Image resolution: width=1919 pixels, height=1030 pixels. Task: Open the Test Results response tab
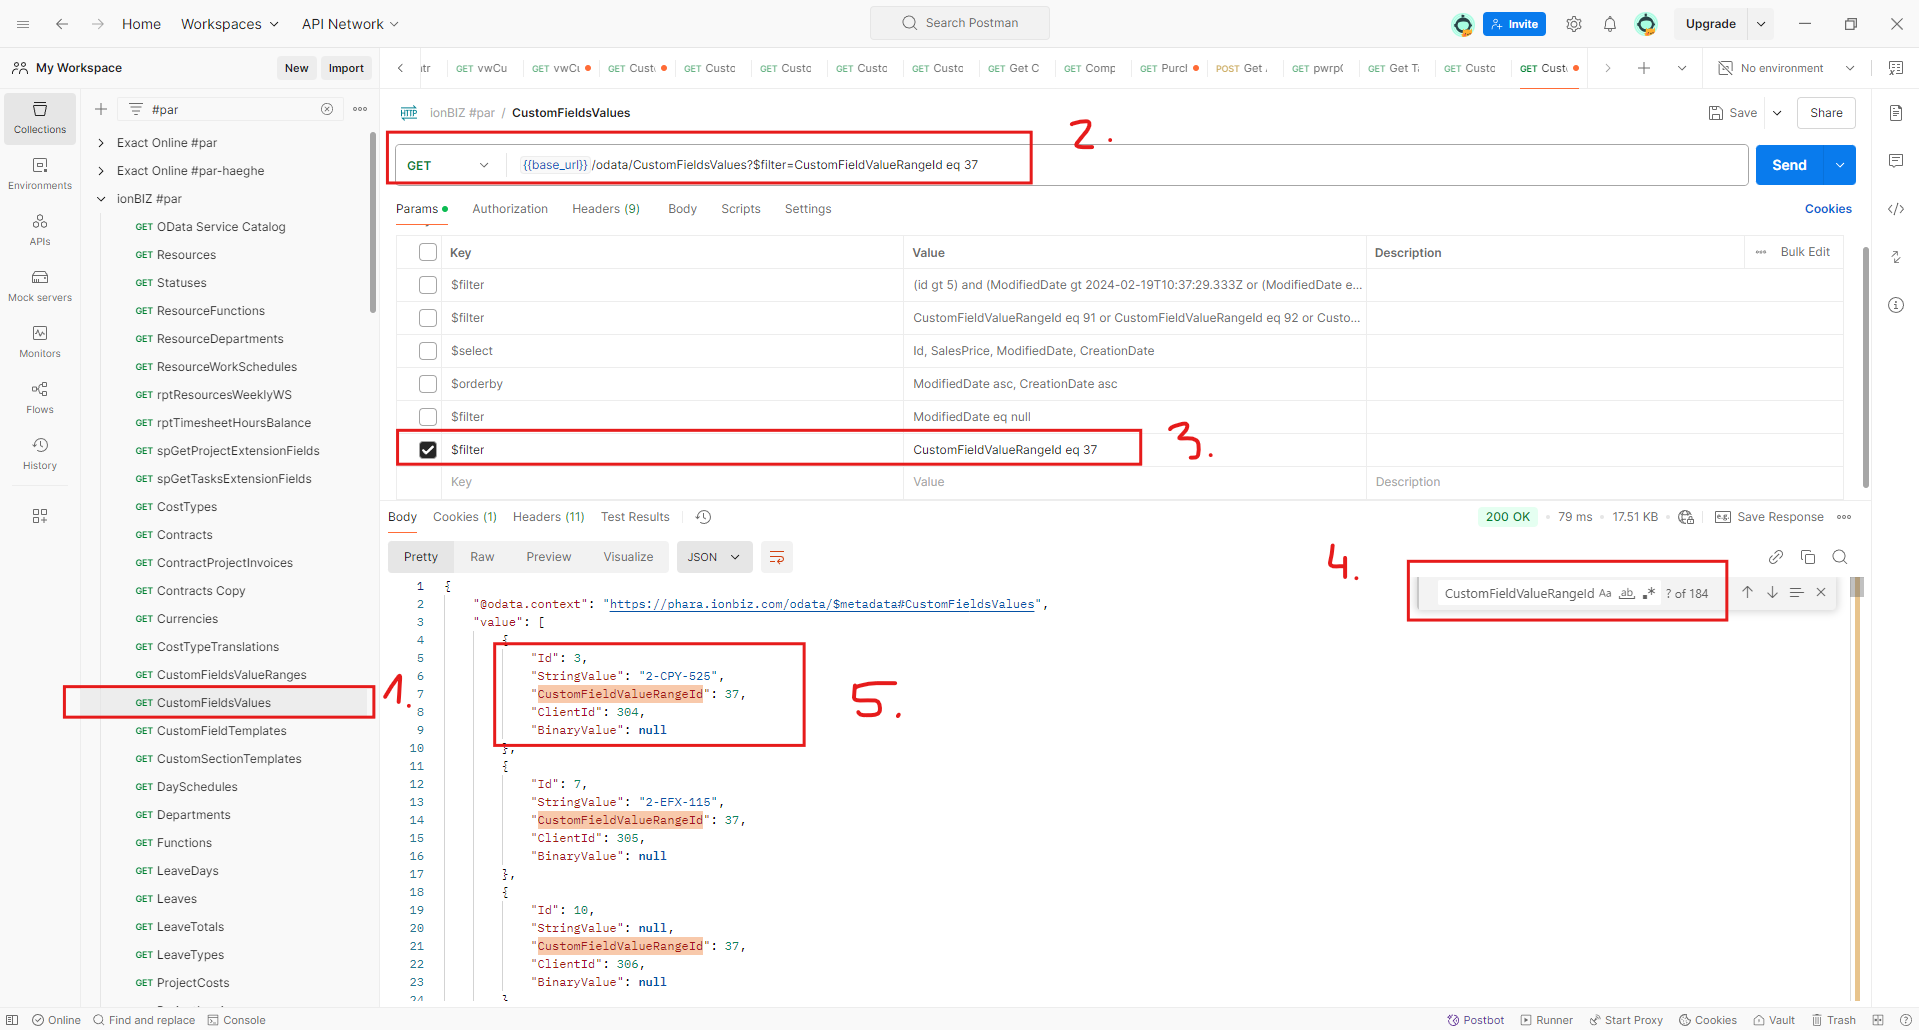coord(635,517)
